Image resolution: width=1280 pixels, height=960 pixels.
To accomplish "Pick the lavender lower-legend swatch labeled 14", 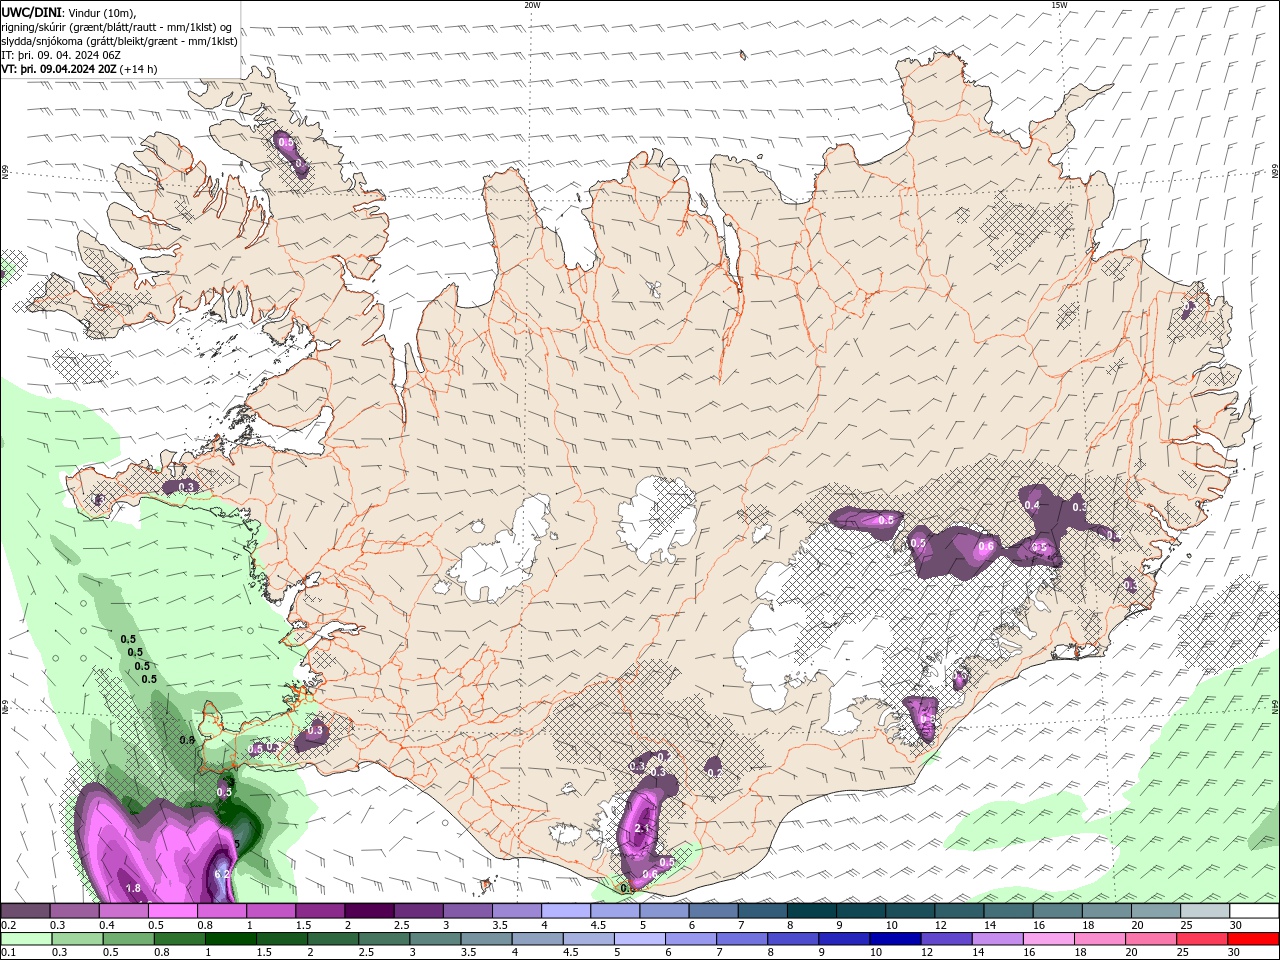I will 998,939.
